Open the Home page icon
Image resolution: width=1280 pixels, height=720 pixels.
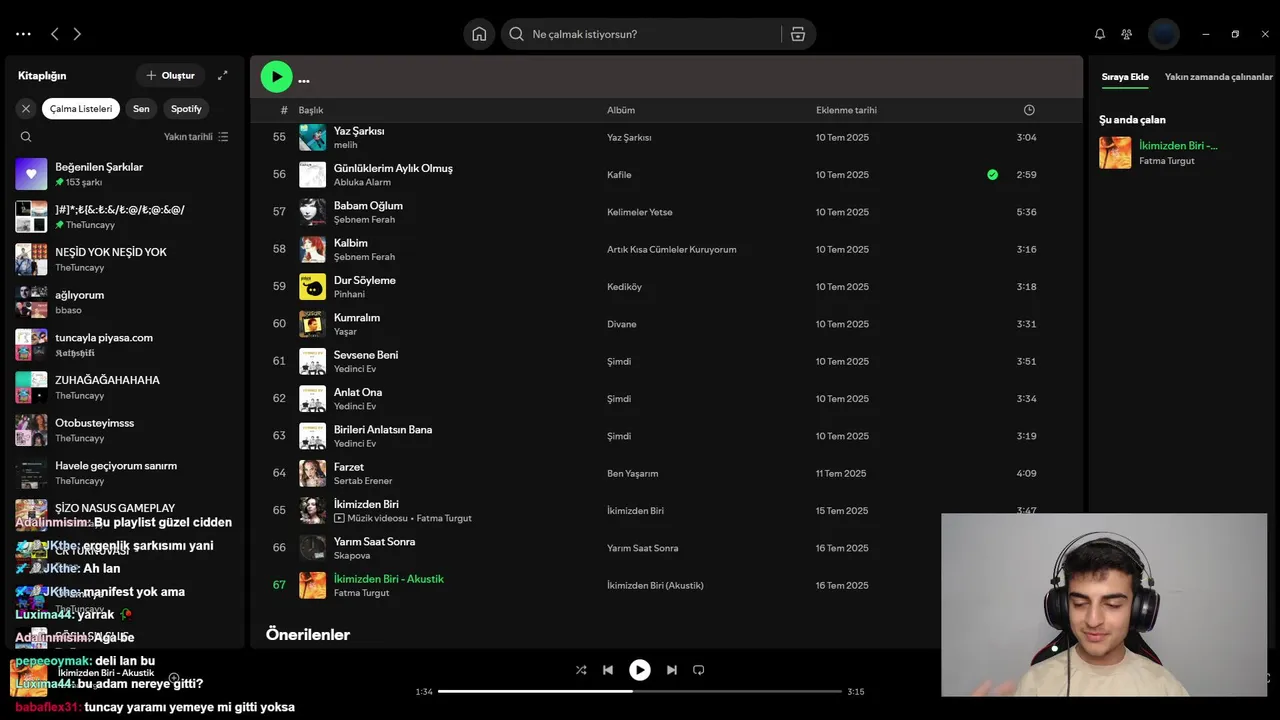click(x=479, y=34)
